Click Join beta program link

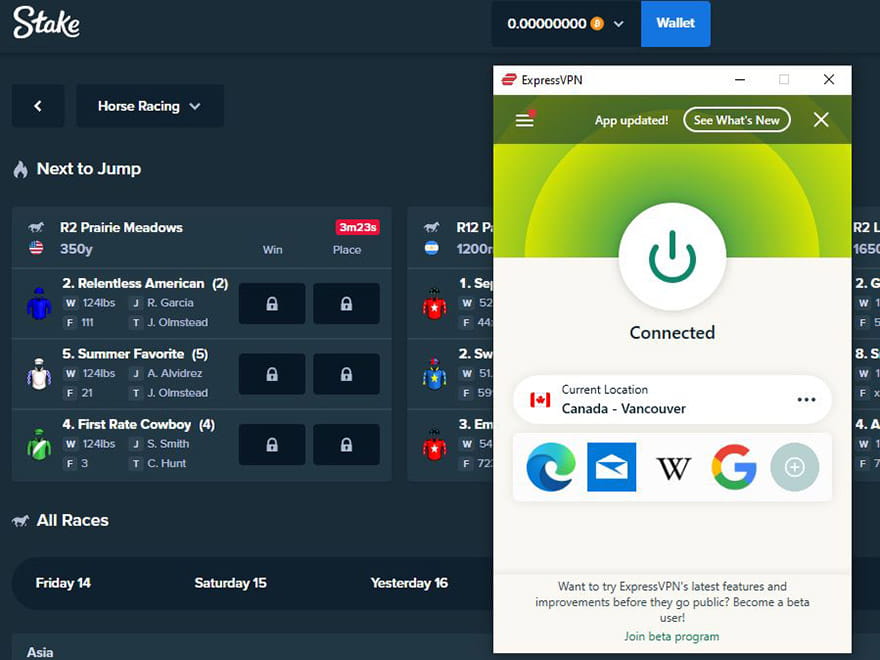(671, 636)
